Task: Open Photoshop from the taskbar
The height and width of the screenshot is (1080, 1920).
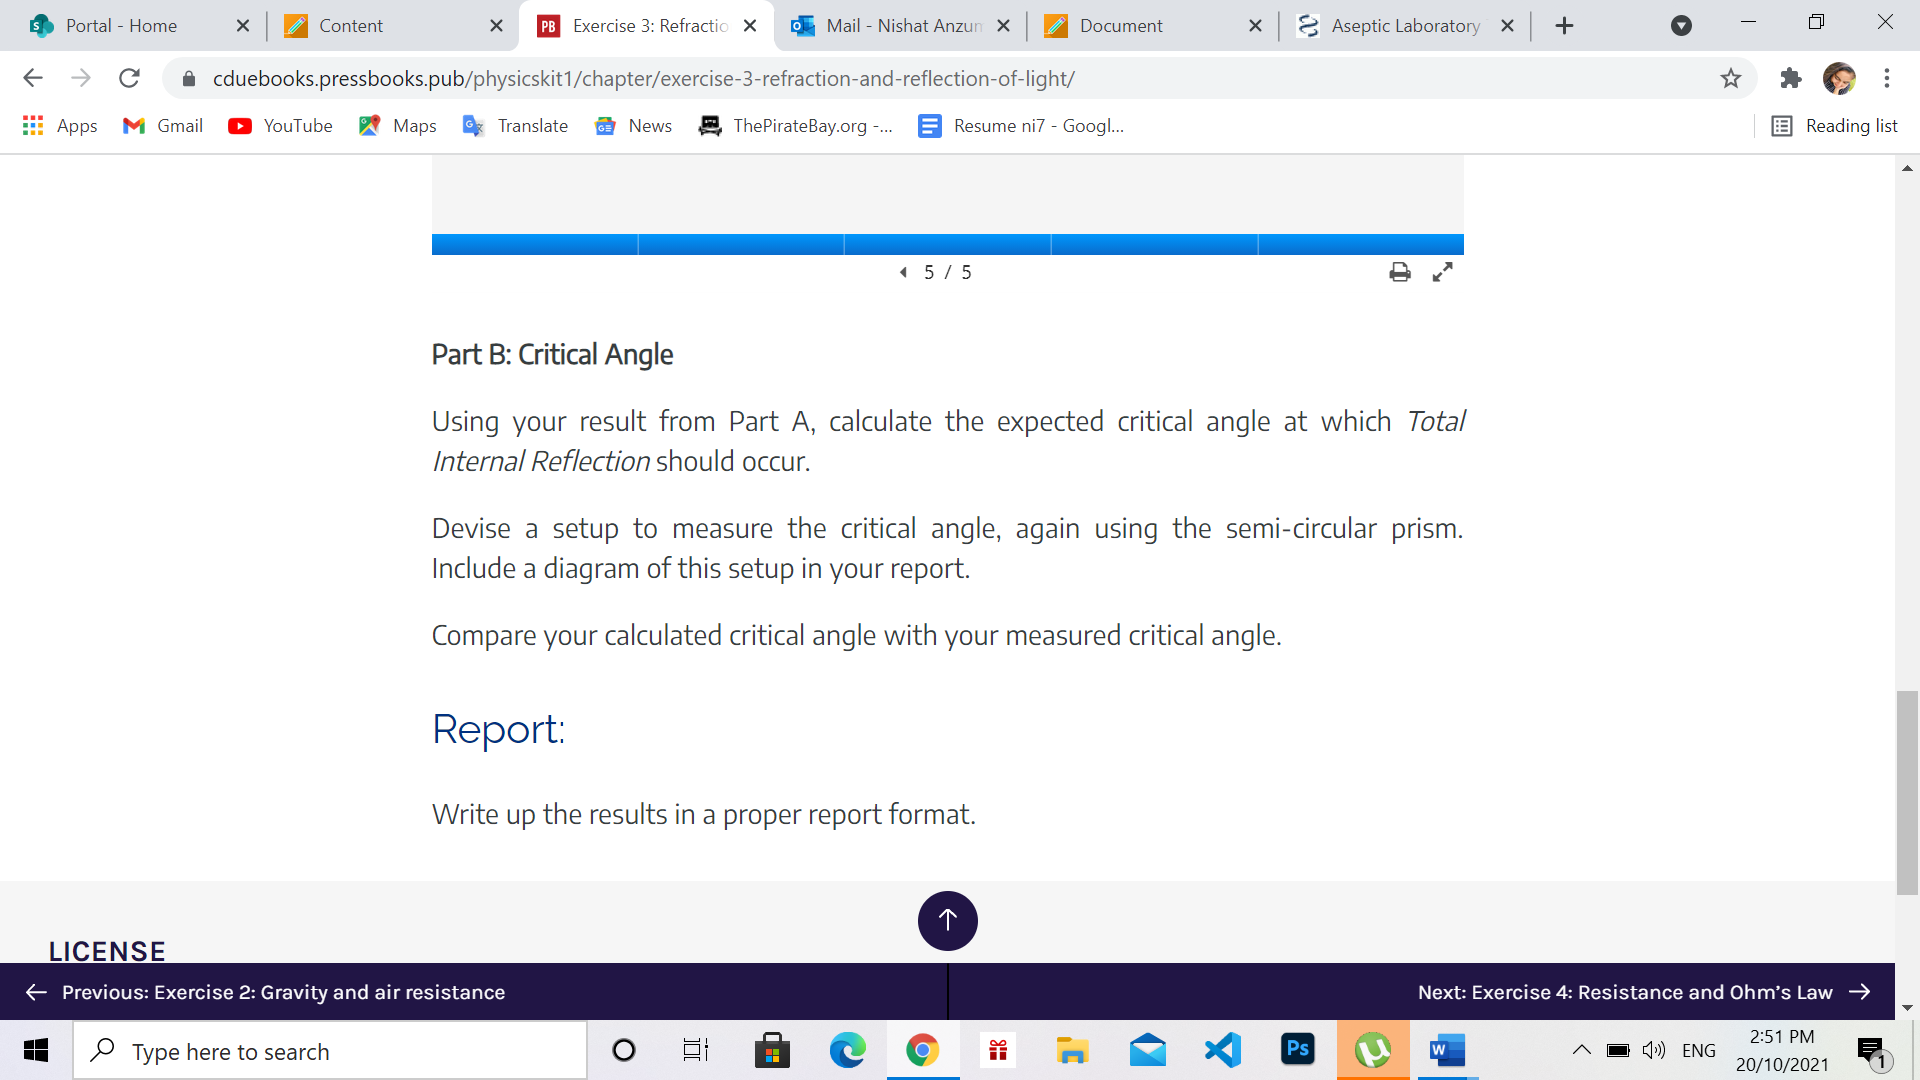Action: [1297, 1050]
